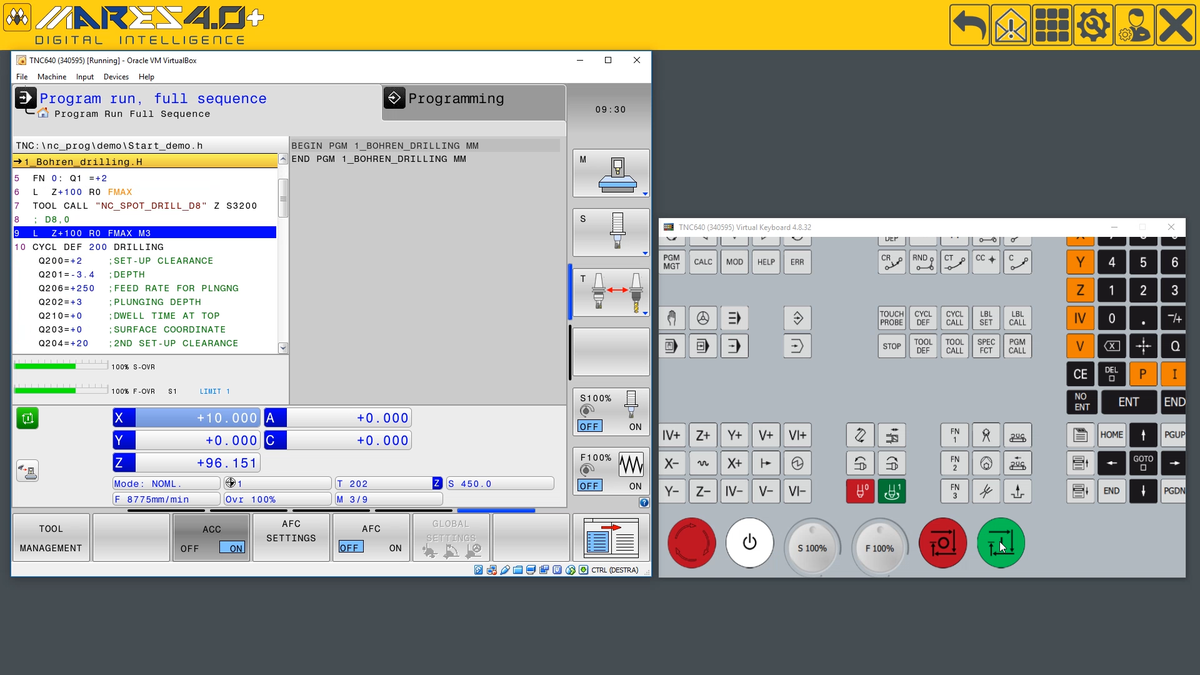Open the VirtualBox Machine menu
This screenshot has width=1200, height=675.
point(52,77)
